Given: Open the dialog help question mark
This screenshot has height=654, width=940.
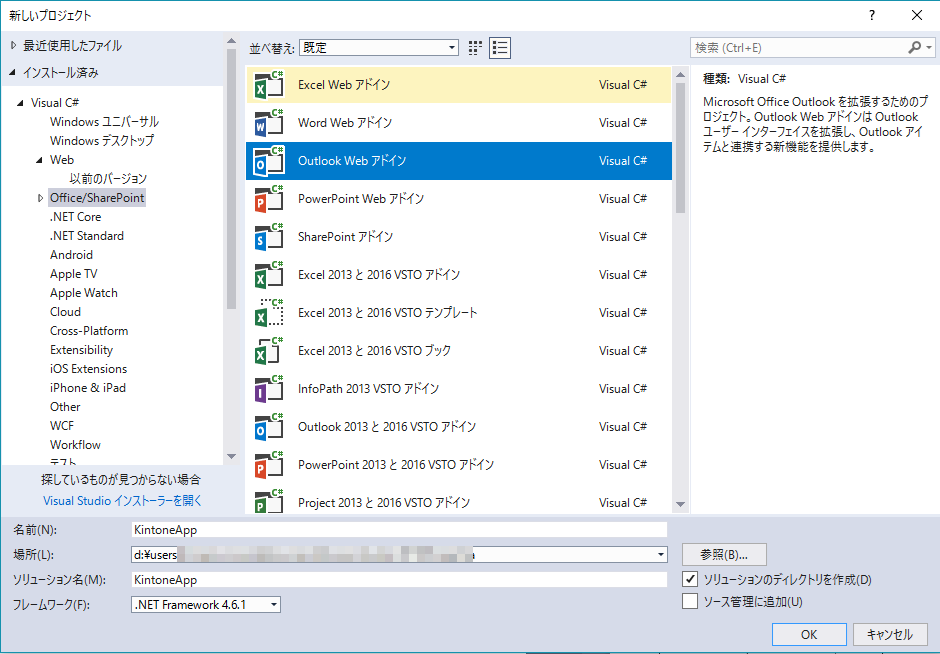Looking at the screenshot, I should 872,15.
